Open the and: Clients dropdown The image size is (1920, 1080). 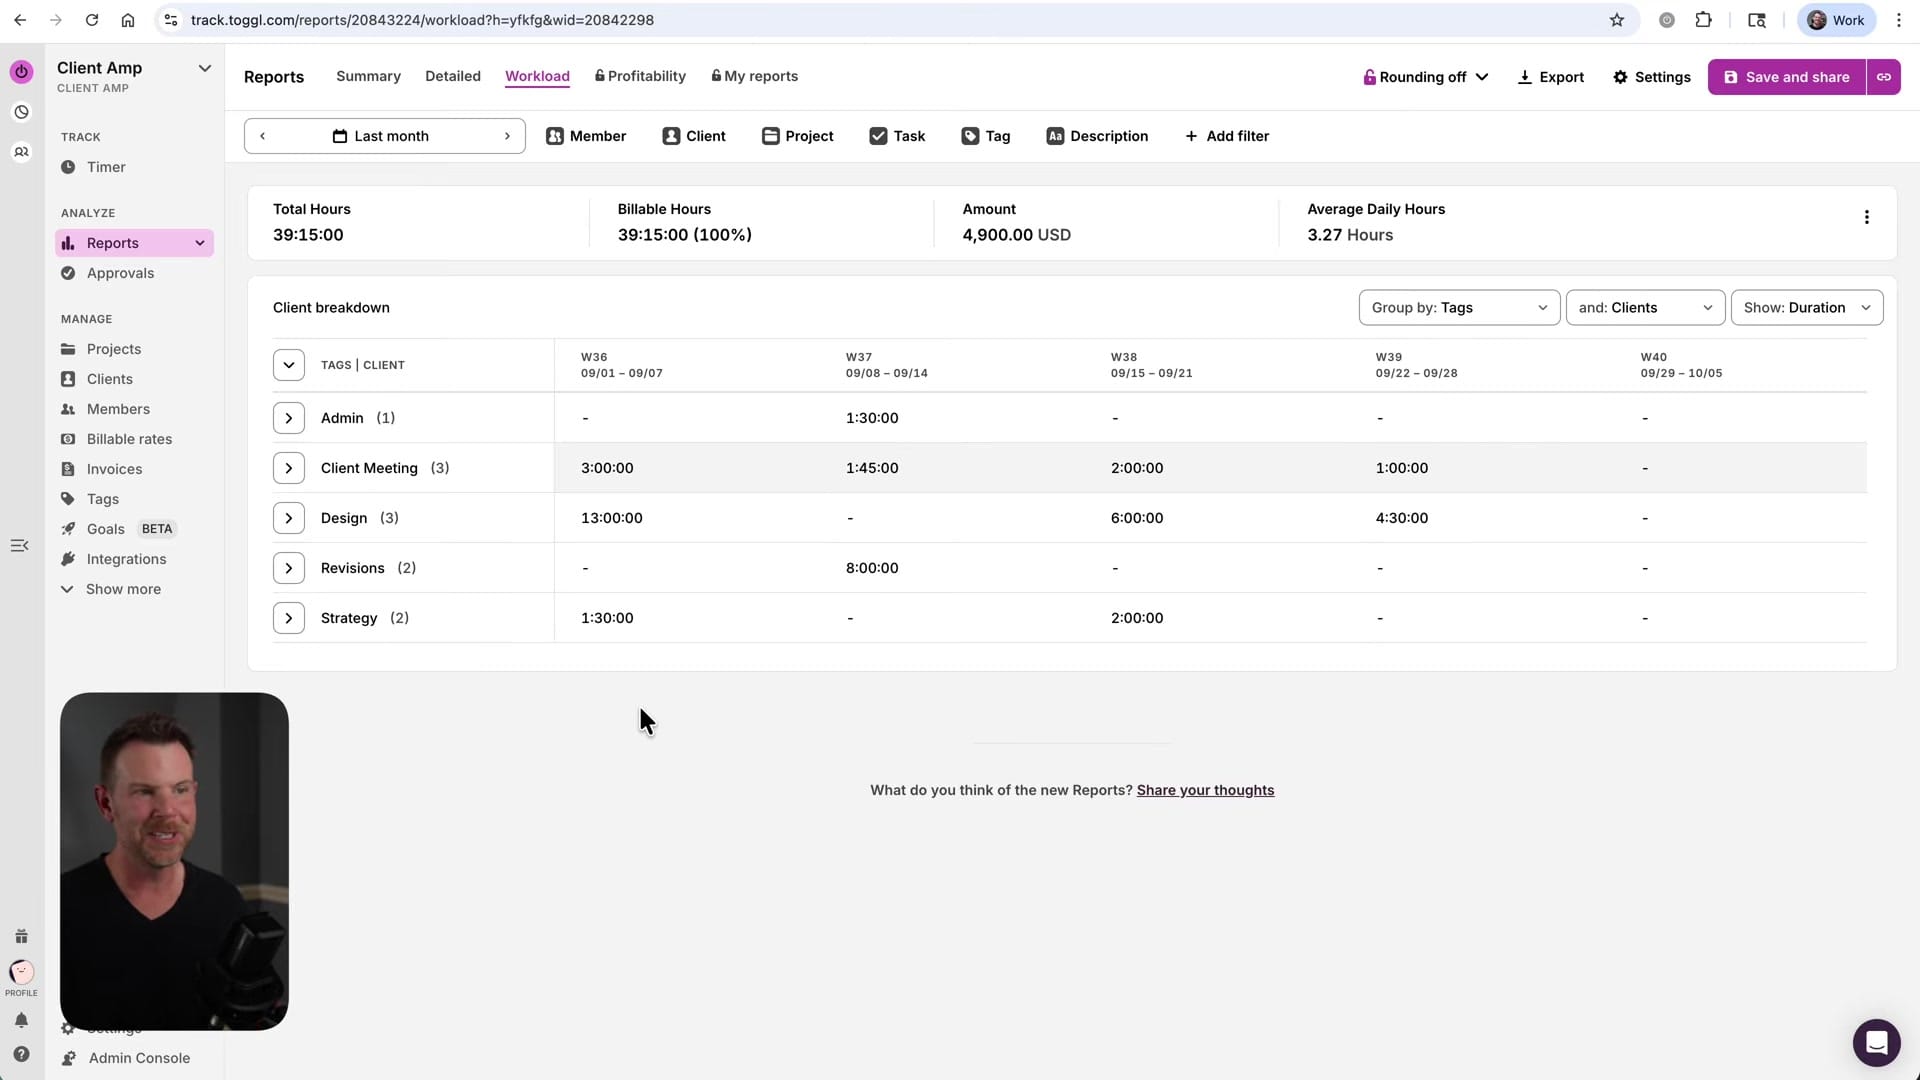point(1645,307)
